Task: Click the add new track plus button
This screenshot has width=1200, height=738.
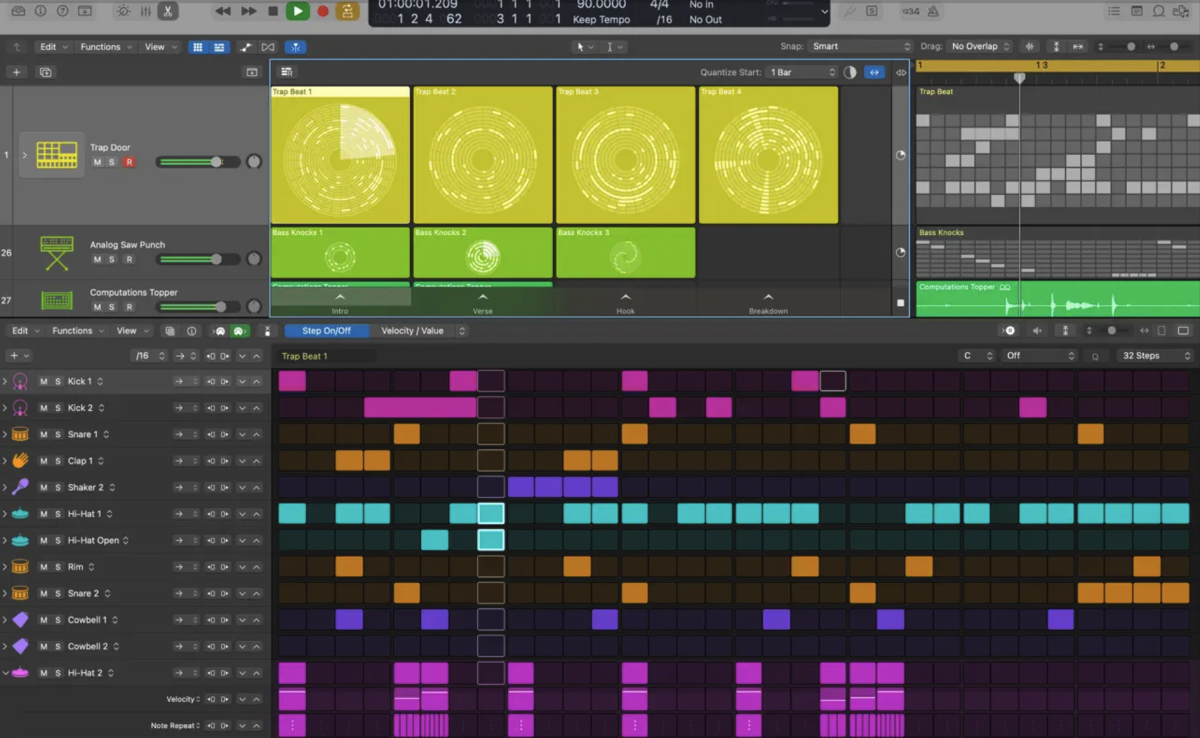Action: [16, 72]
